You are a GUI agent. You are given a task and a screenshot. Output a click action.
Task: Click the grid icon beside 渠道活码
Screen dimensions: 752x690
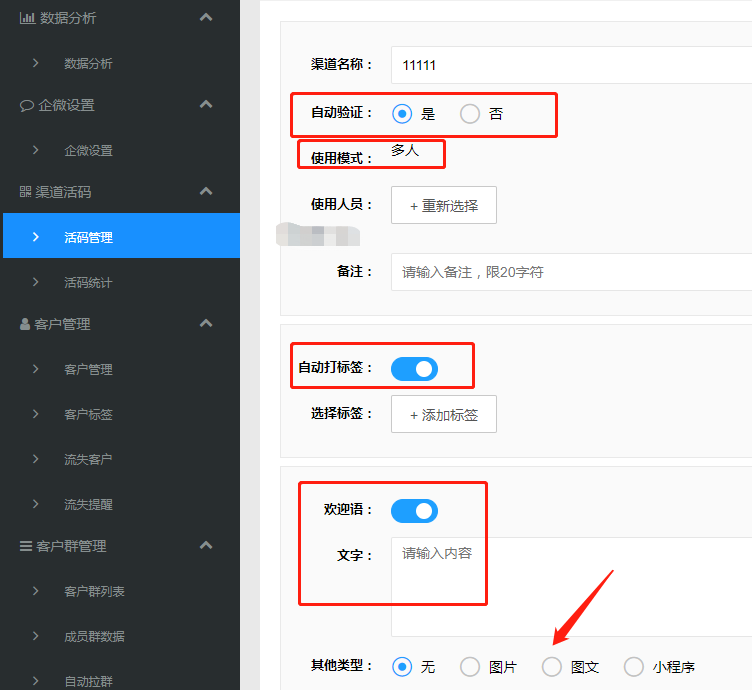(x=26, y=192)
